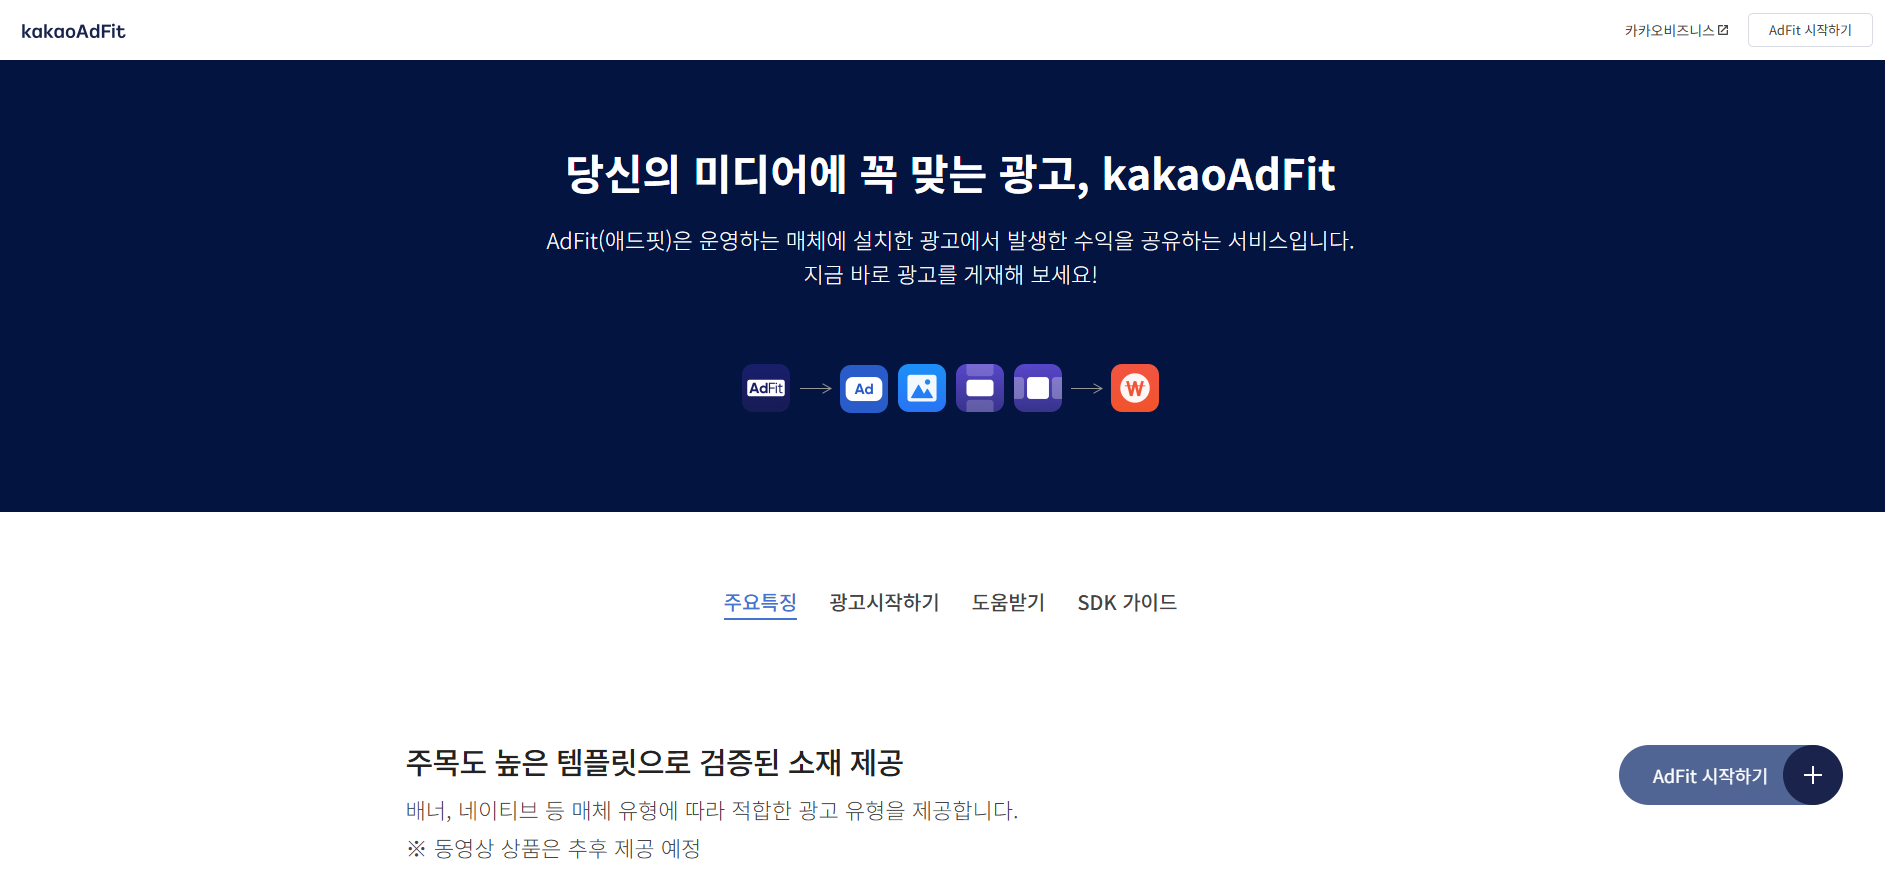Viewport: 1885px width, 895px height.
Task: Click the blue image ad icon
Action: pyautogui.click(x=922, y=388)
